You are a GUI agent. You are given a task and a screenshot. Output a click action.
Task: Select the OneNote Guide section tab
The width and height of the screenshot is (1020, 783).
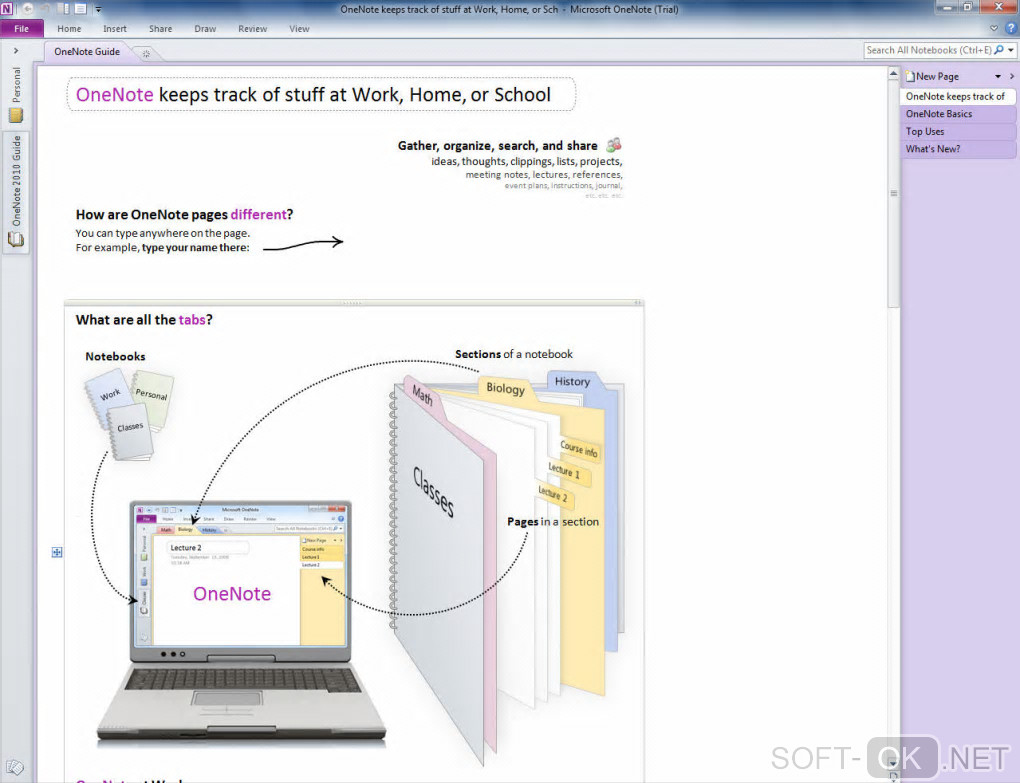(87, 51)
